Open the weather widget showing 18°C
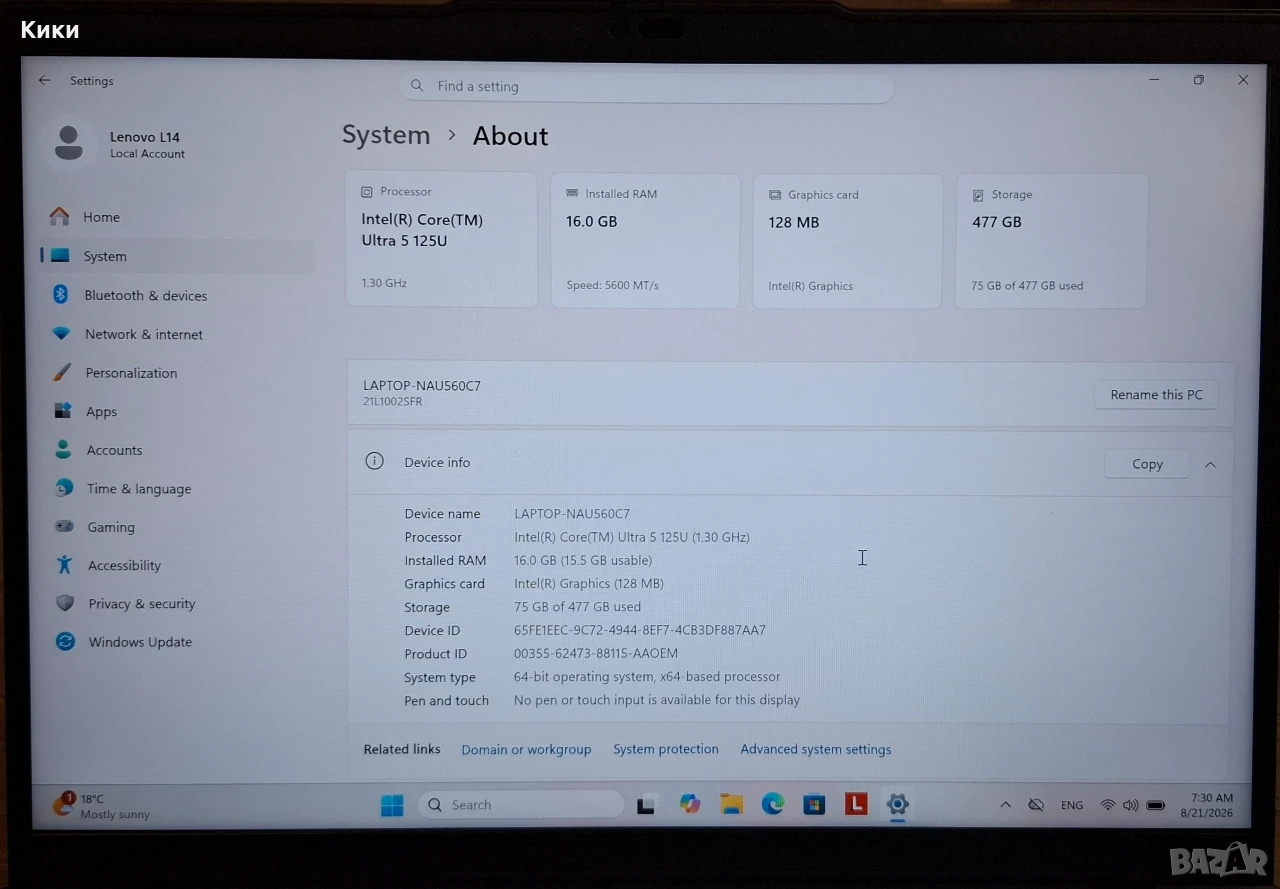1280x889 pixels. click(102, 806)
